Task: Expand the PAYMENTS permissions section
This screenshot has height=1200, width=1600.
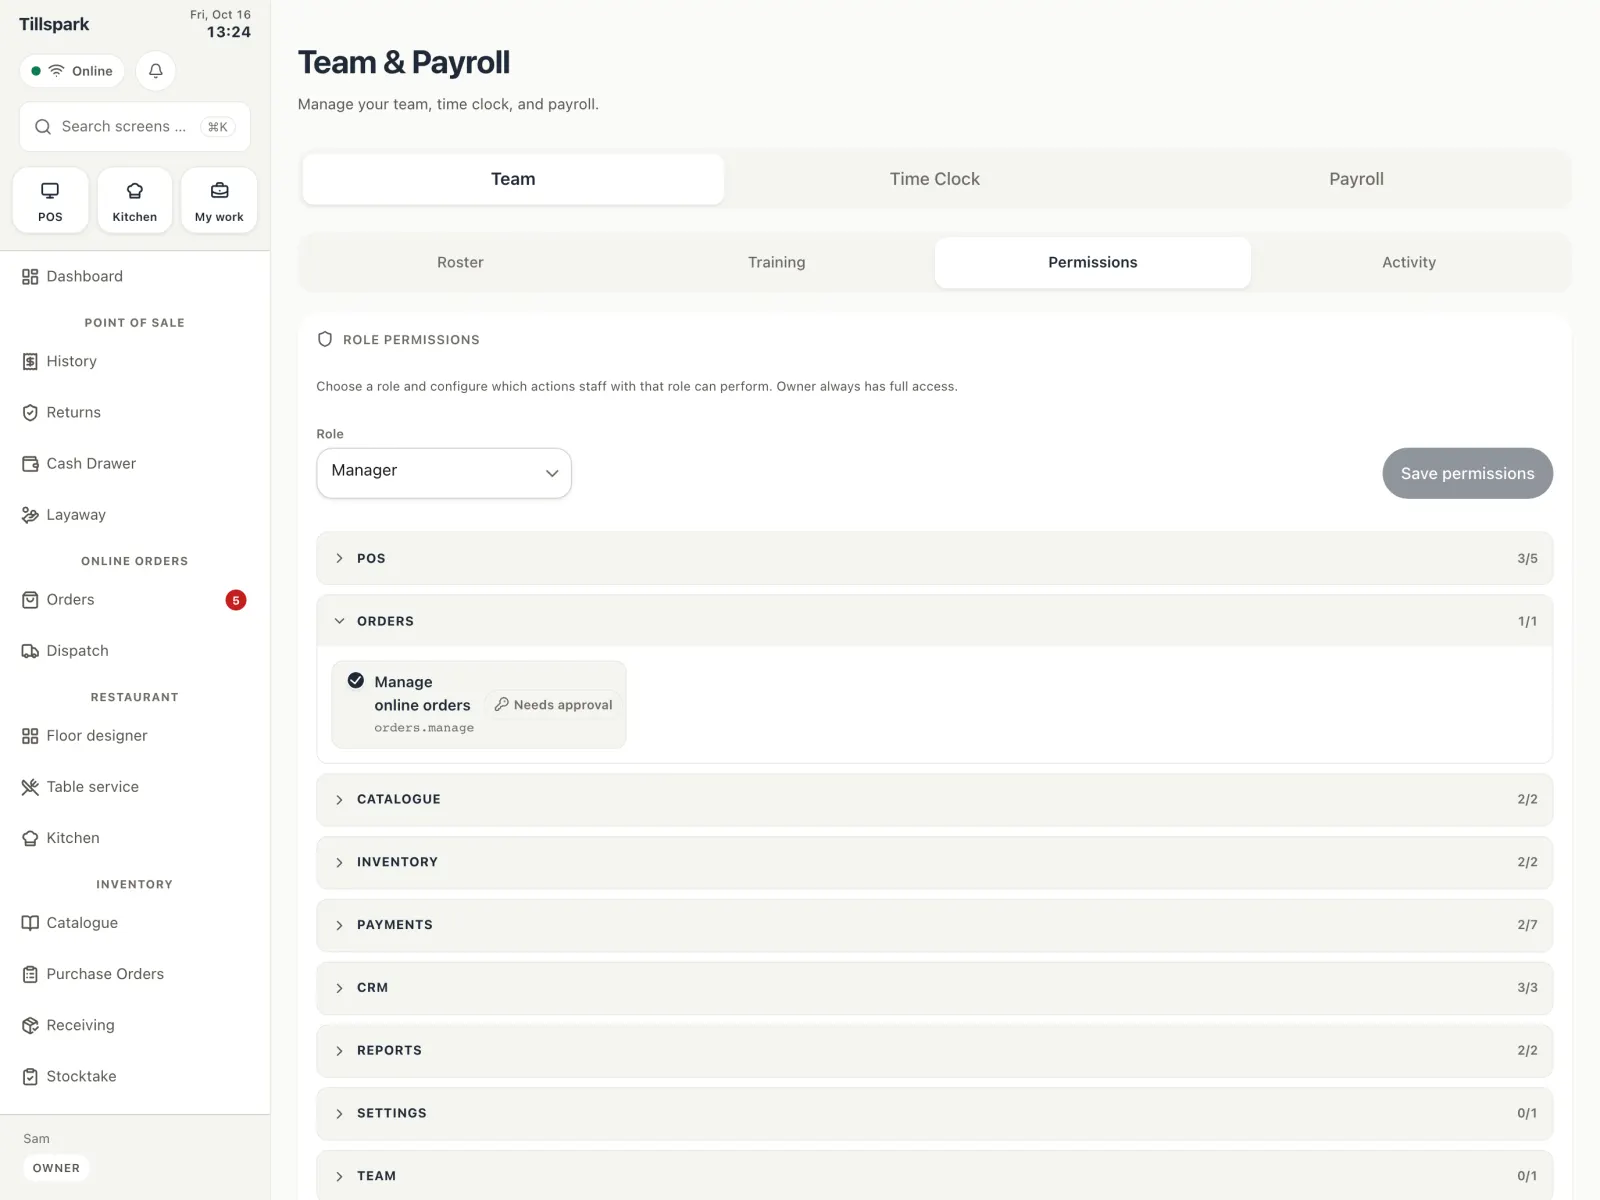Action: tap(935, 925)
